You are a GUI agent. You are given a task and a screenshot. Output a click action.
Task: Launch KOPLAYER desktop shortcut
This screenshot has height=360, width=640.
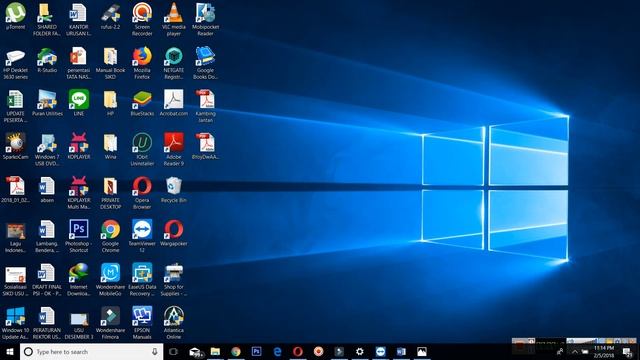click(x=78, y=147)
